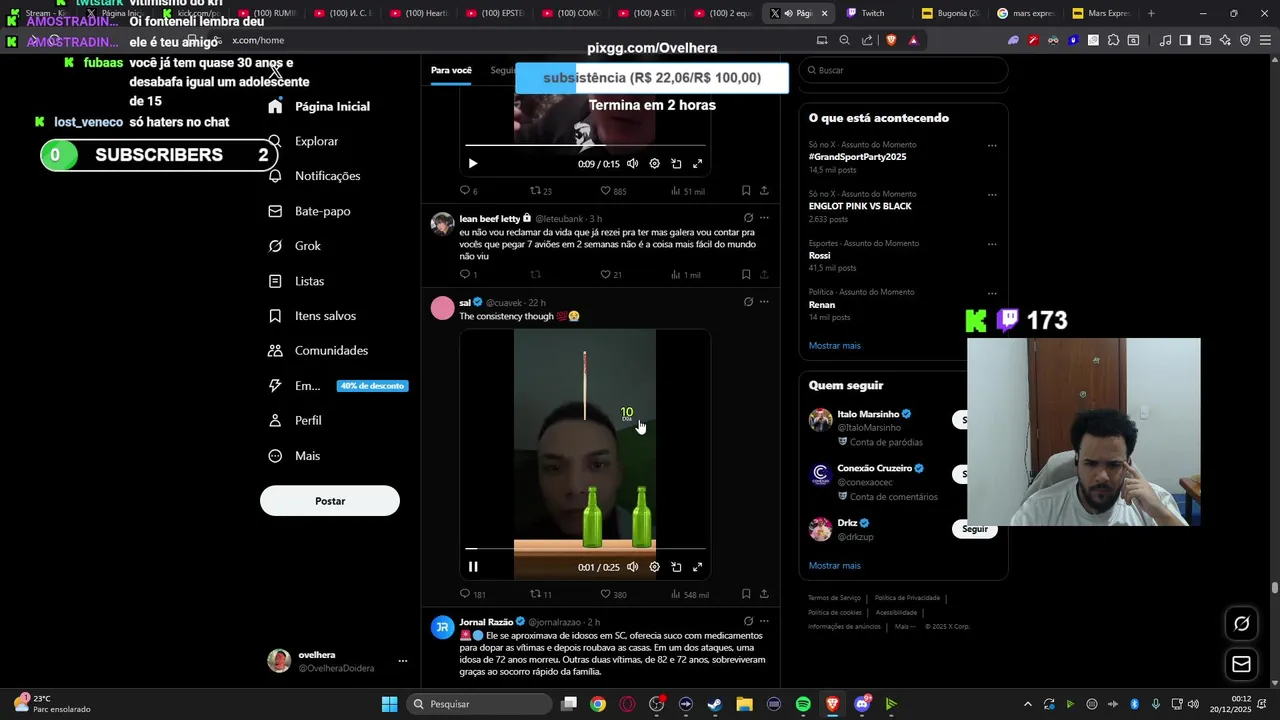Viewport: 1280px width, 720px height.
Task: Open more options on lean beef letty tweet
Action: [764, 218]
